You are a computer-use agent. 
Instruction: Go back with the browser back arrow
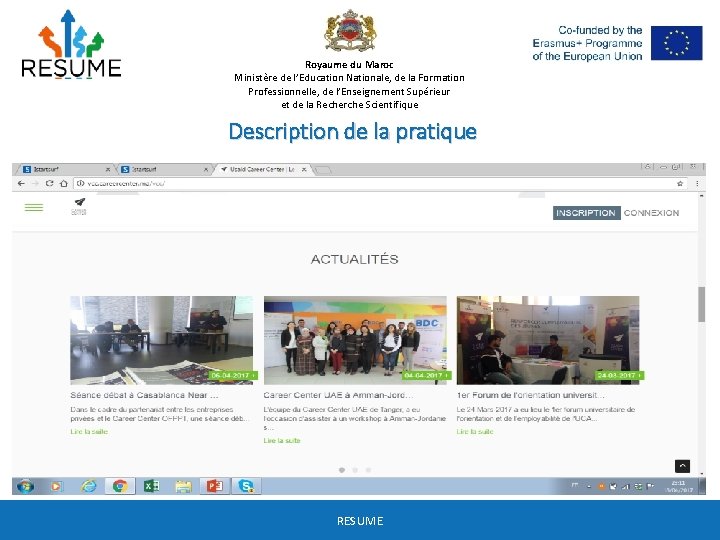pos(21,183)
